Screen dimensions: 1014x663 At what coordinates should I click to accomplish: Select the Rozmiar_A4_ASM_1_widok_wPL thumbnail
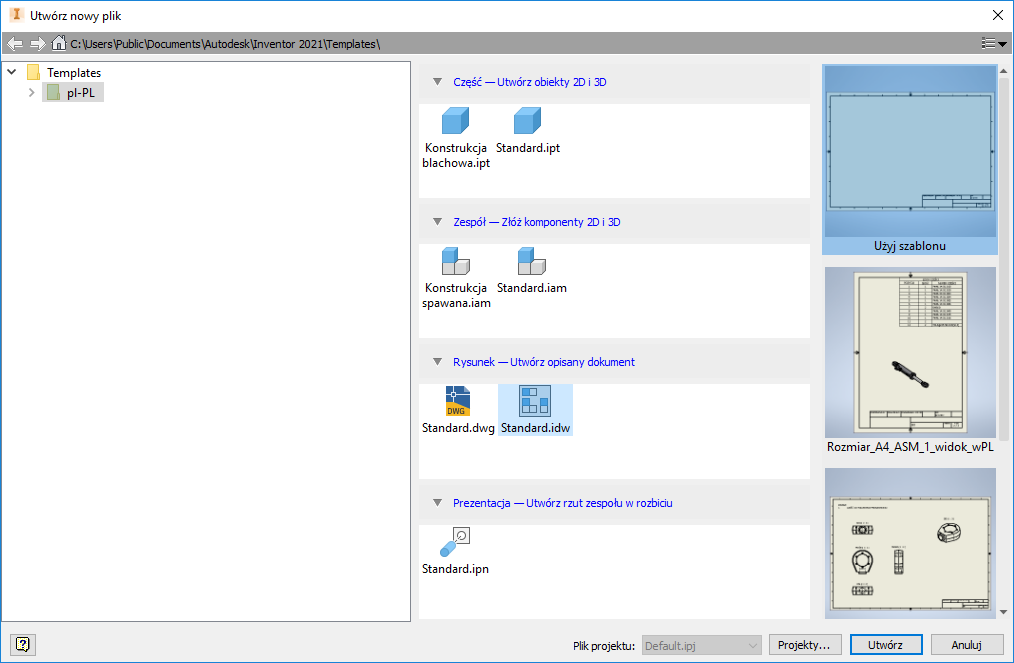(910, 353)
